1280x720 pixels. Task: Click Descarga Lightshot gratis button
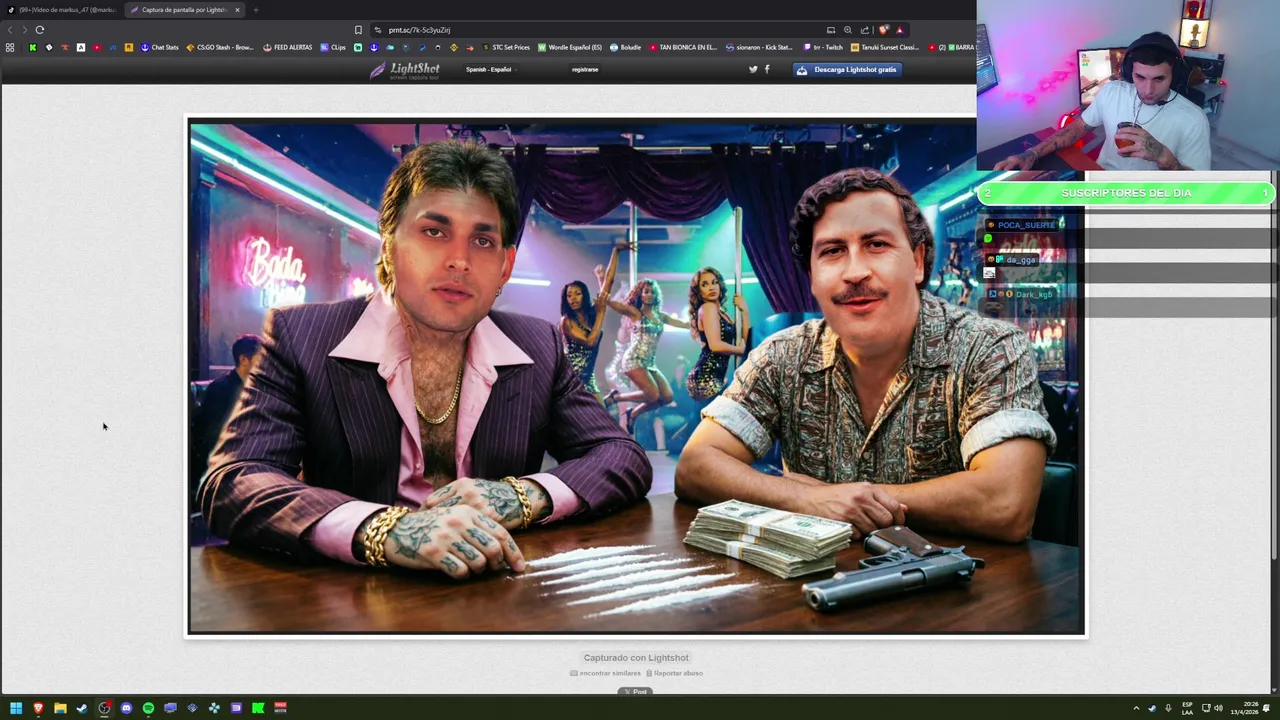pyautogui.click(x=847, y=70)
